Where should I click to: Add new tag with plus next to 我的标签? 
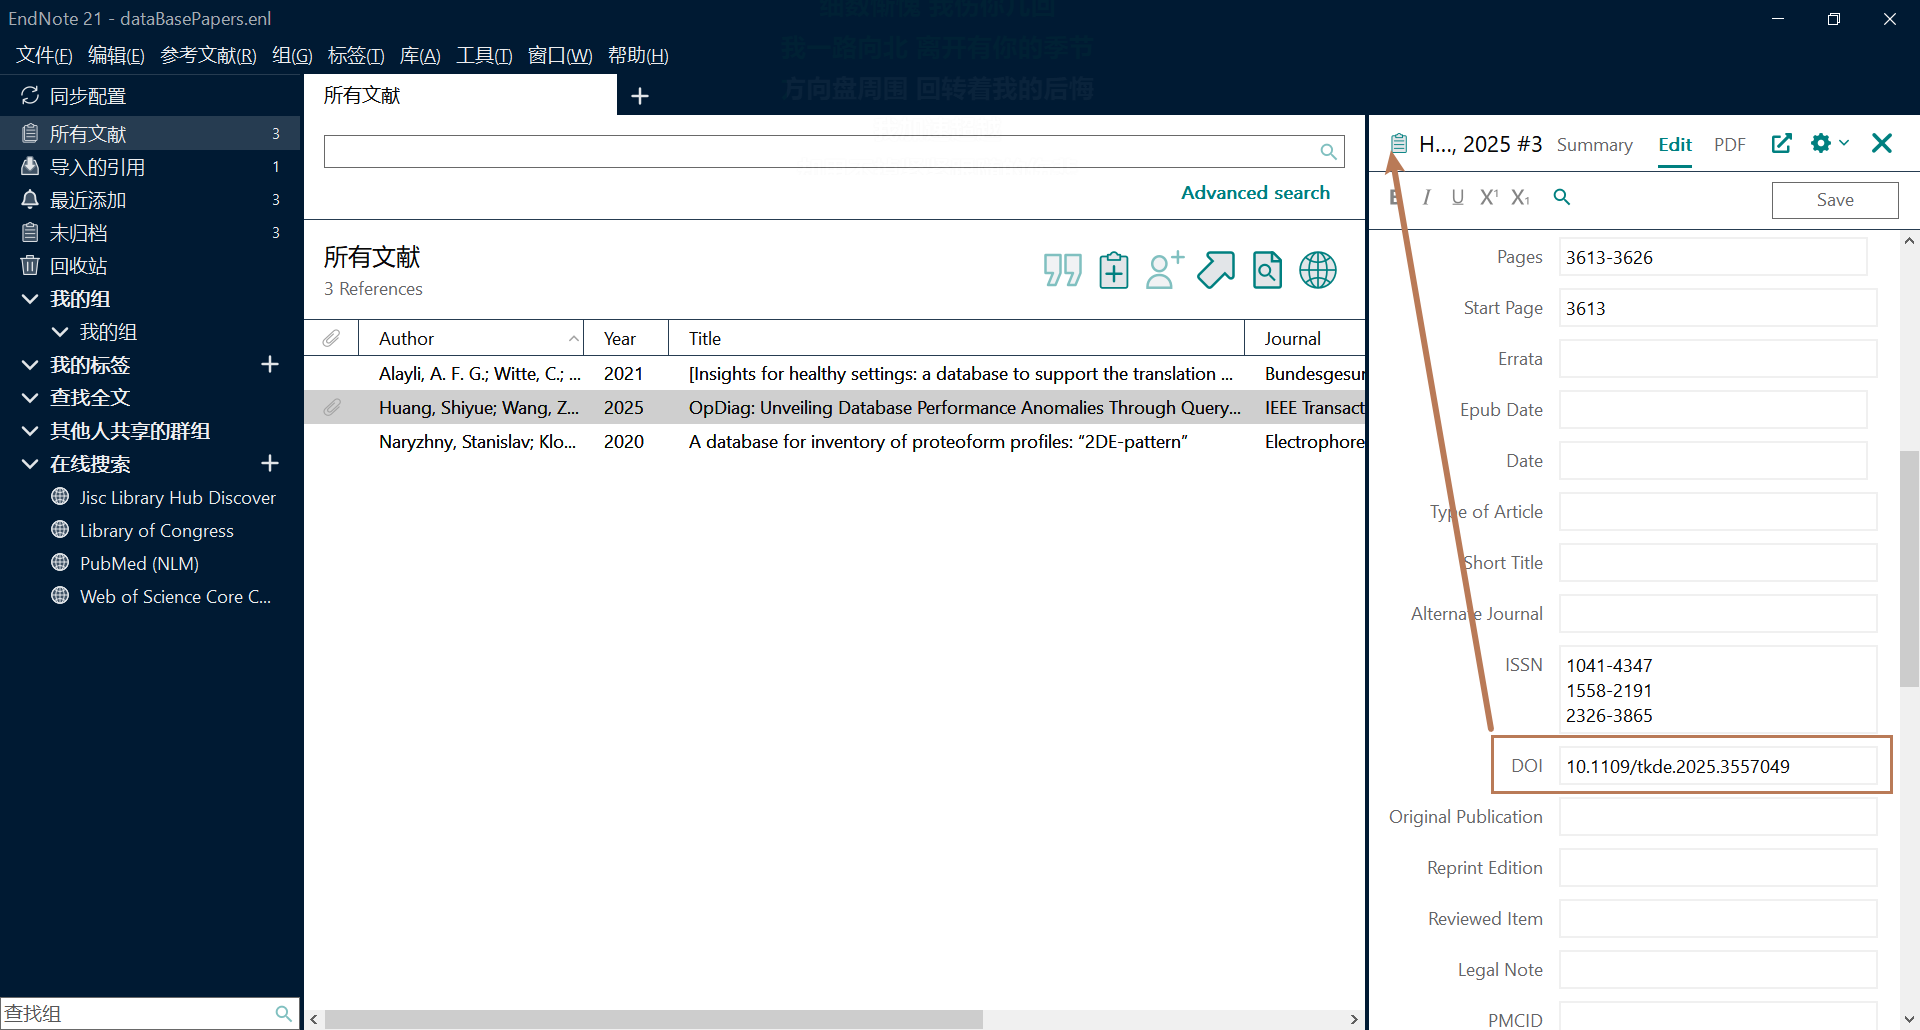point(270,364)
